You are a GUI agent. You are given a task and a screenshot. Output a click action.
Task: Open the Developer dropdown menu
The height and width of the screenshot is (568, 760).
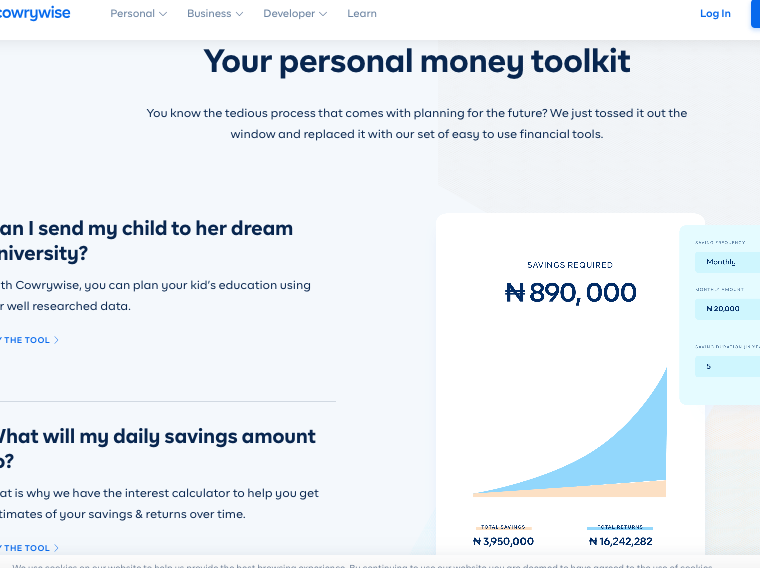tap(295, 14)
